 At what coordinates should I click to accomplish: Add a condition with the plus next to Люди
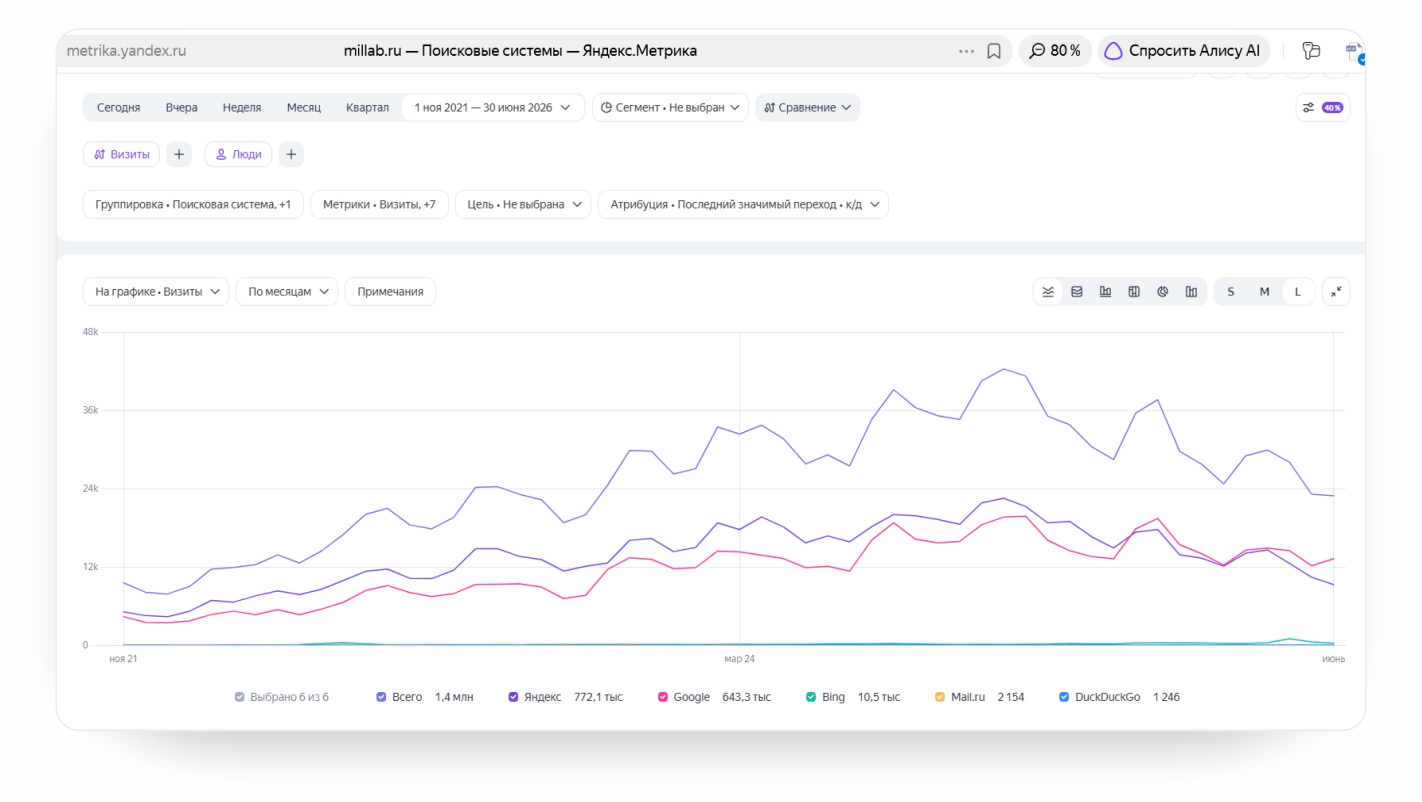pyautogui.click(x=291, y=154)
